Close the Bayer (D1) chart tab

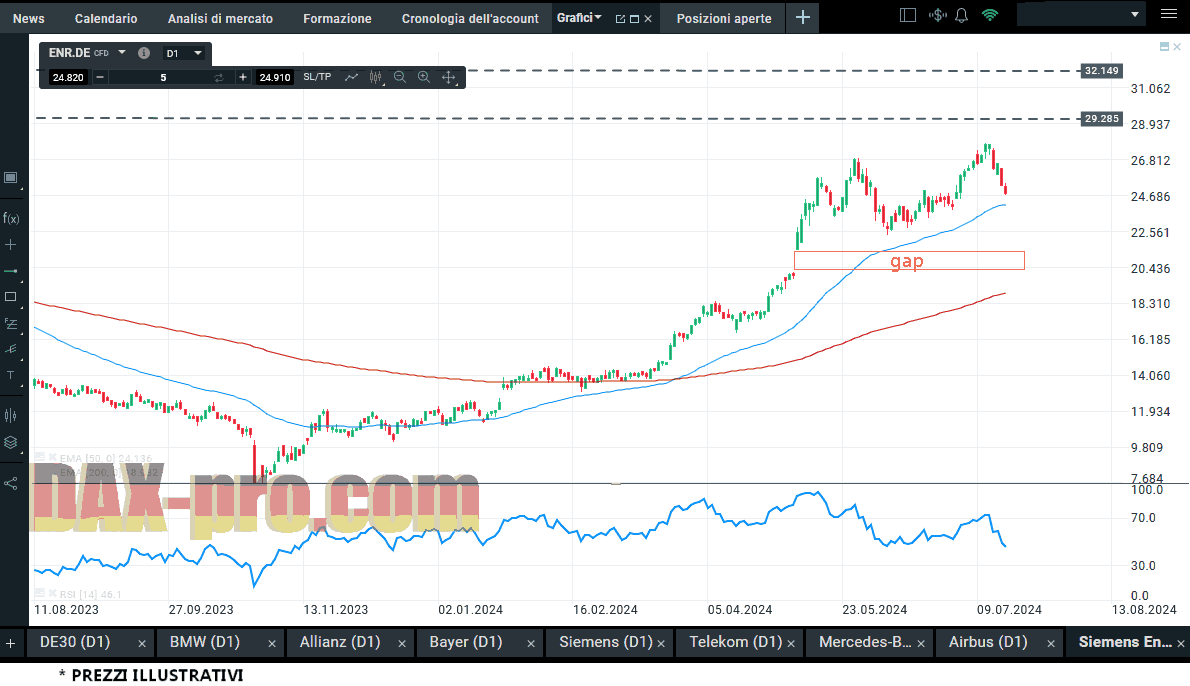click(x=531, y=644)
